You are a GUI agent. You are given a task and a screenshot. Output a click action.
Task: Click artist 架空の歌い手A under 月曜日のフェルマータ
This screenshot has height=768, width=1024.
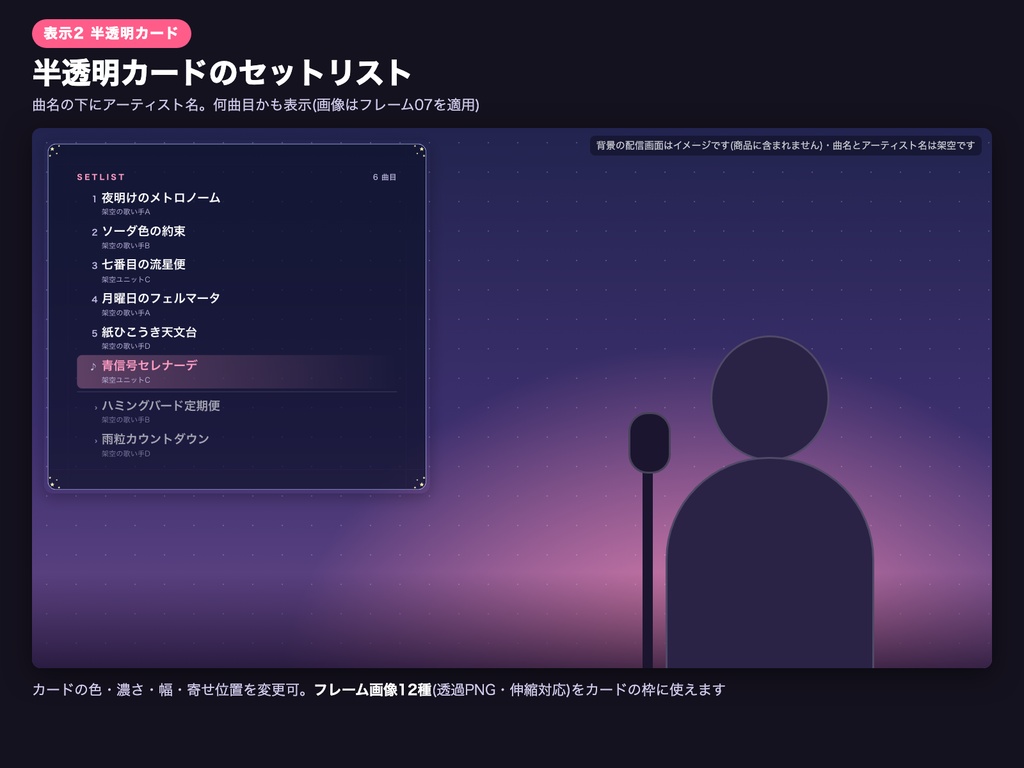(126, 313)
